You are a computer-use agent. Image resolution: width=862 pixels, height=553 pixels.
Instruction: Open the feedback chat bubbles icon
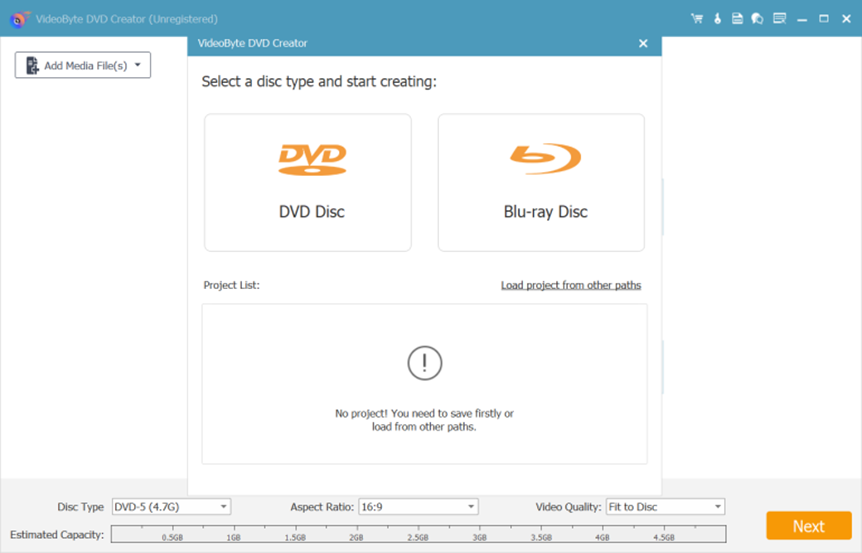click(758, 19)
